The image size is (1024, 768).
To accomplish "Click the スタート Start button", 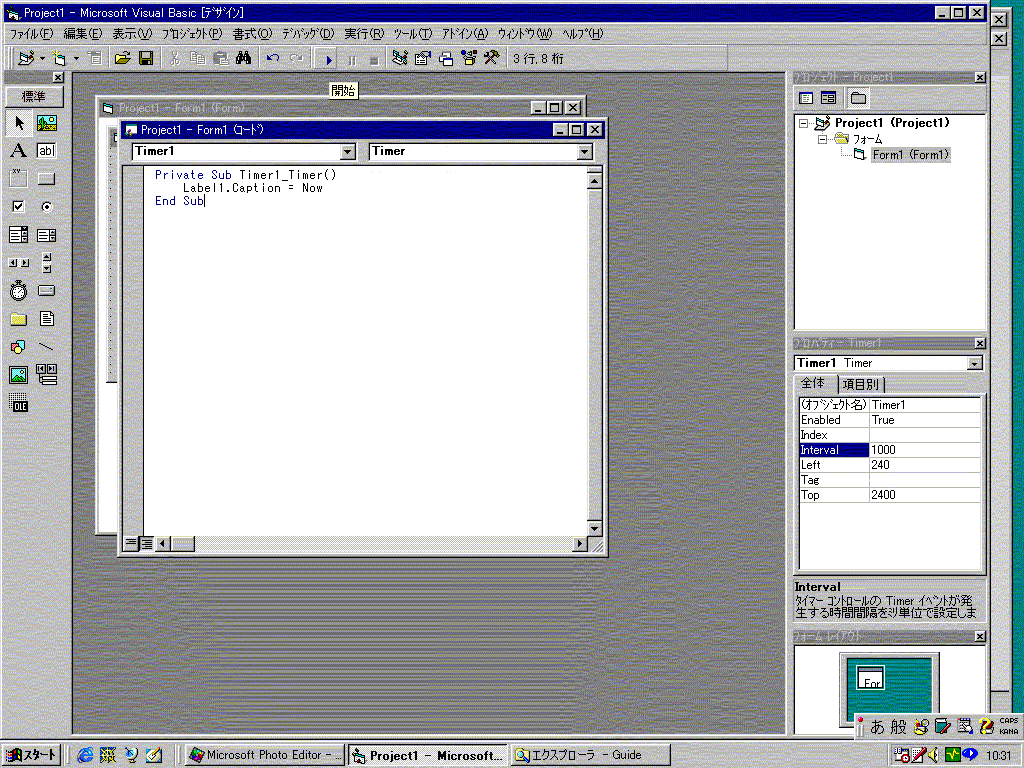I will click(x=31, y=755).
